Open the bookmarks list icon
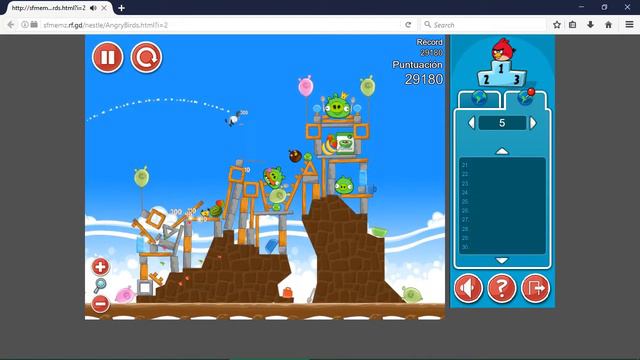The width and height of the screenshot is (640, 360). (x=573, y=25)
